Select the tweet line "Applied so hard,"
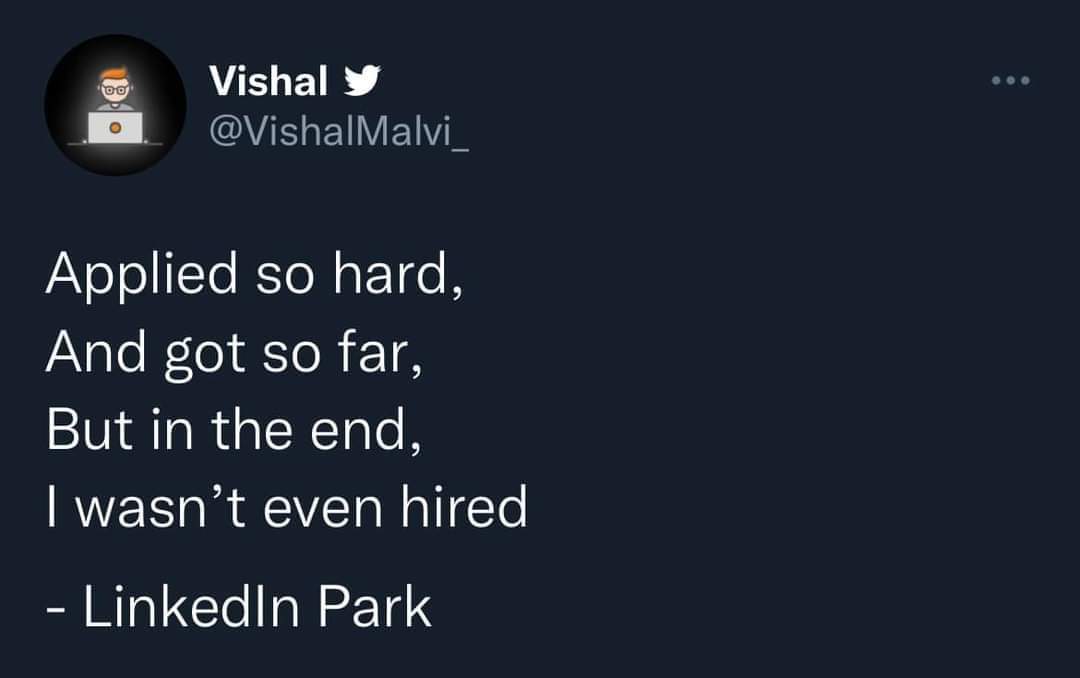Screen dimensions: 1080x678 pos(255,275)
